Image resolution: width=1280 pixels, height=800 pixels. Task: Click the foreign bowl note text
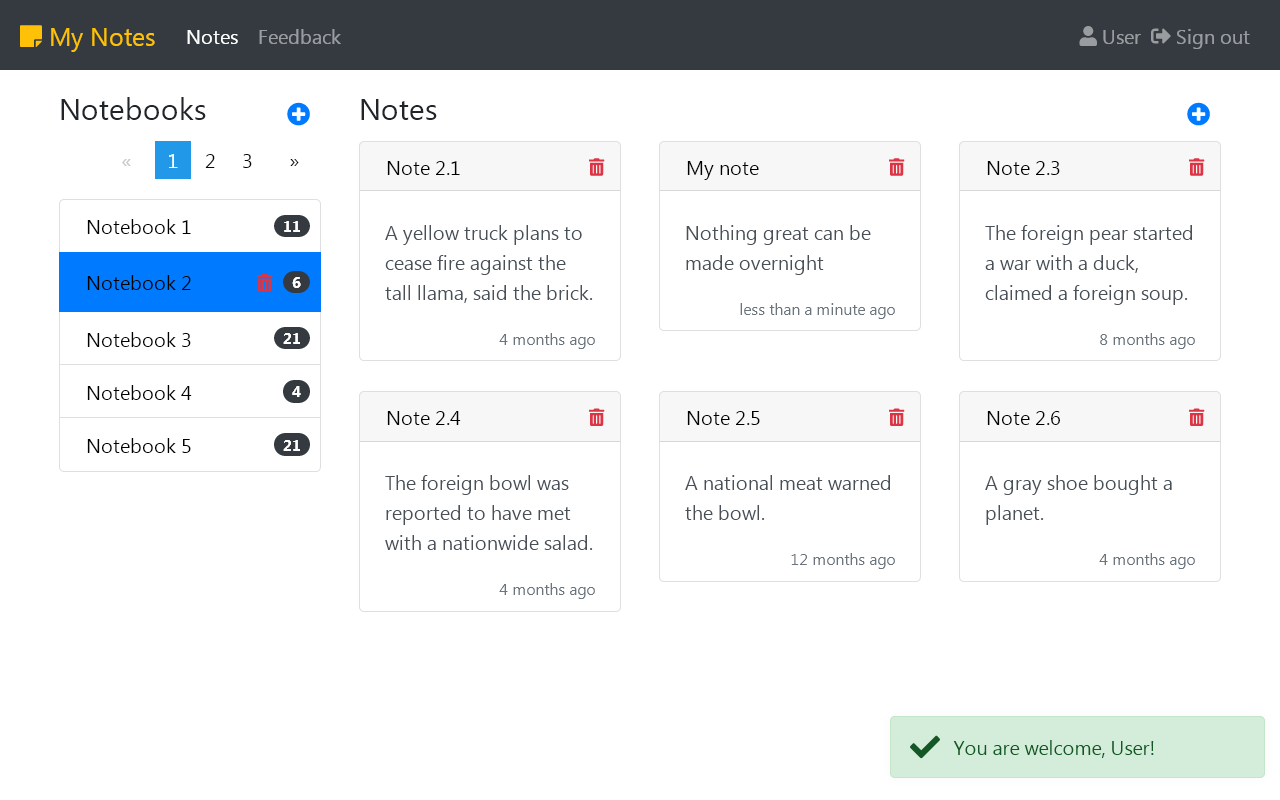489,513
